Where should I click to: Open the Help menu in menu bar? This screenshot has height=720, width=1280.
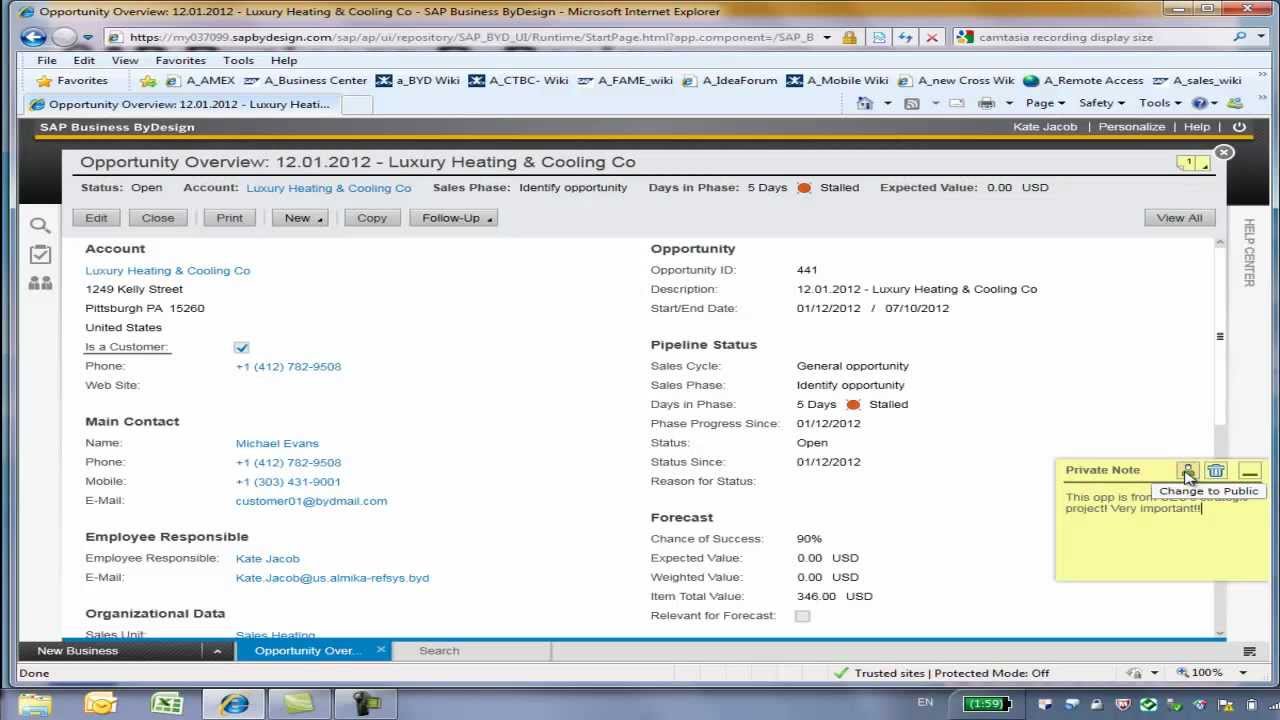pyautogui.click(x=284, y=60)
